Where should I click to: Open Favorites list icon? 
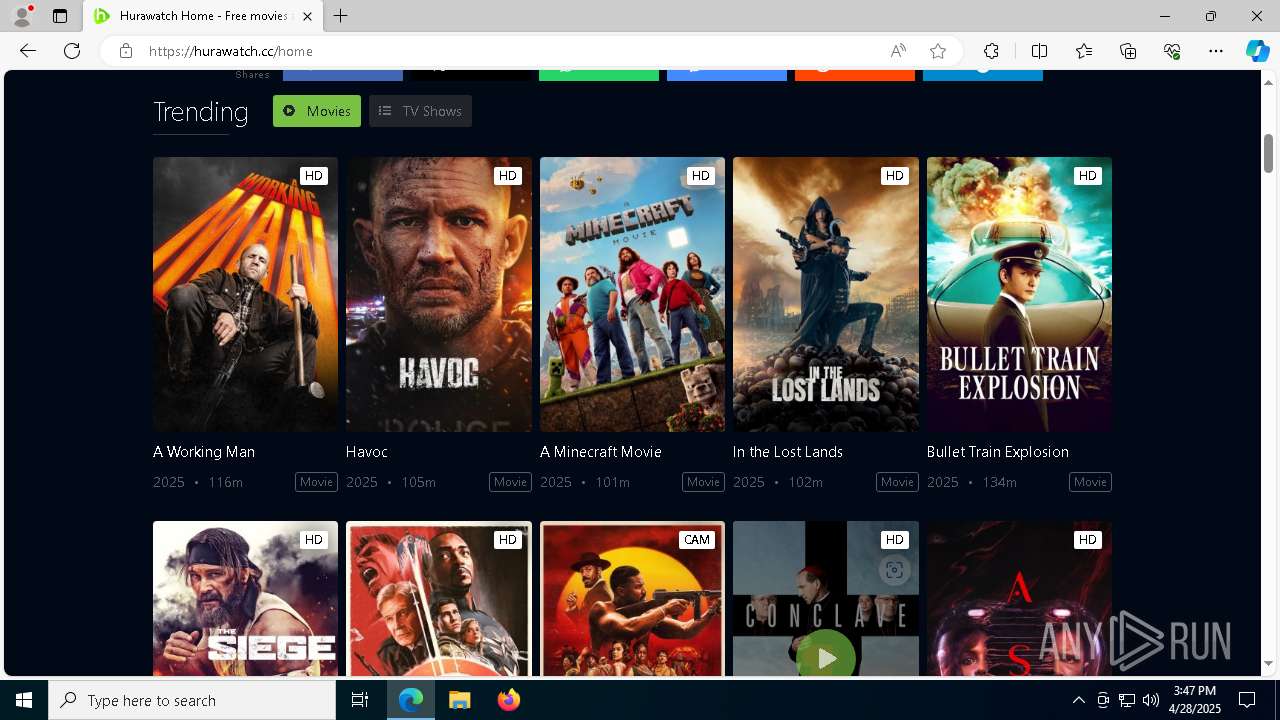tap(1084, 51)
